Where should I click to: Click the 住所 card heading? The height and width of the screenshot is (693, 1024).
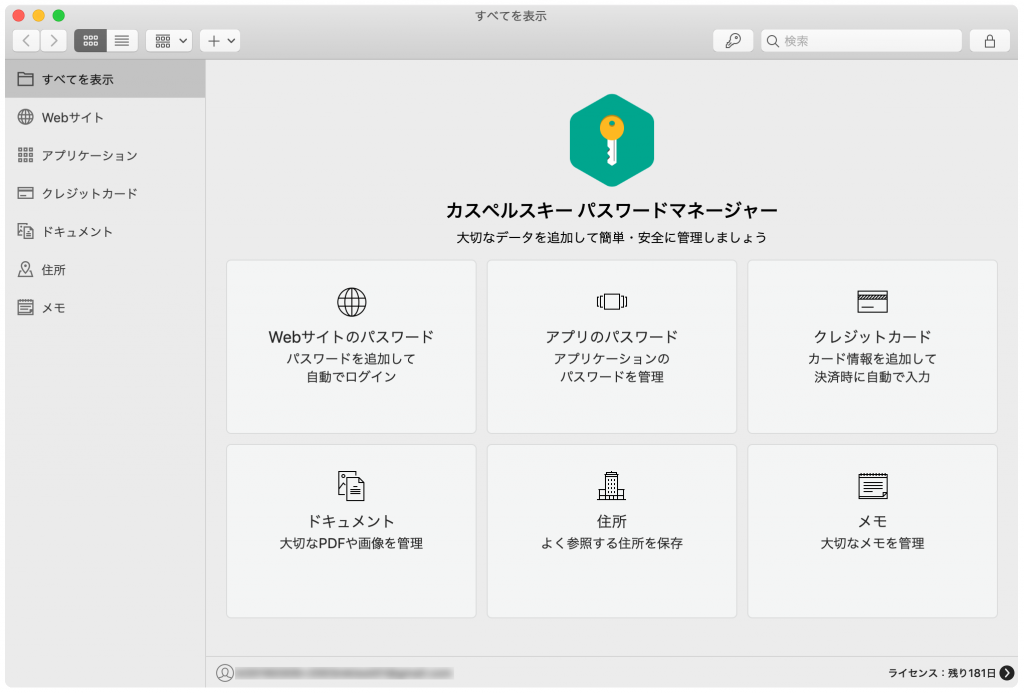[612, 521]
